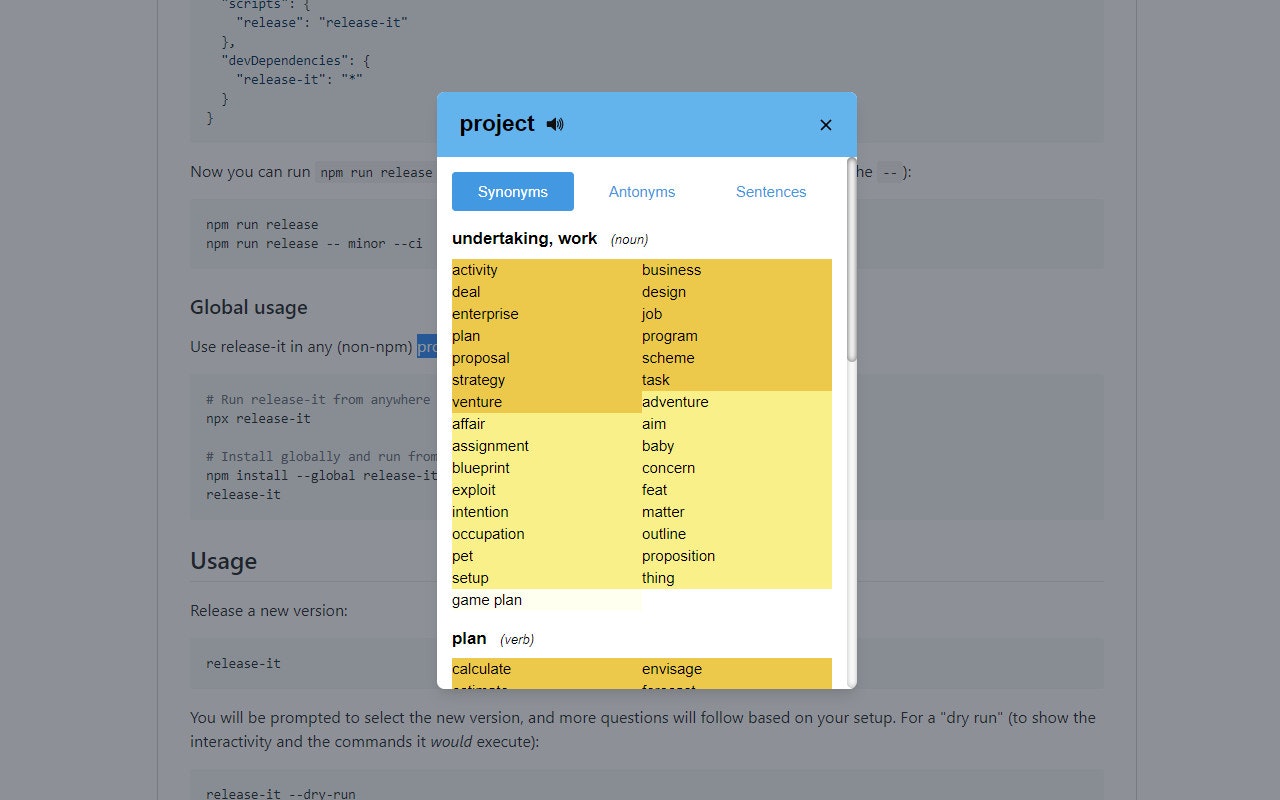The image size is (1280, 800).
Task: Select the synonym "outline"
Action: tap(664, 534)
